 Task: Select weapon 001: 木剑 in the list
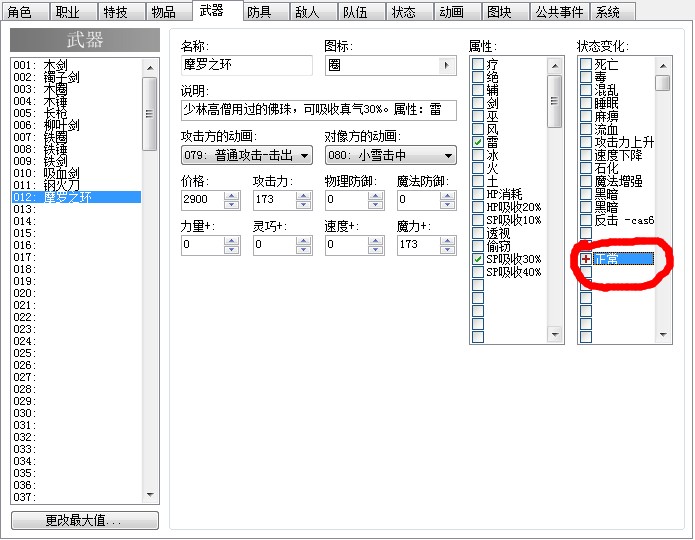click(76, 65)
